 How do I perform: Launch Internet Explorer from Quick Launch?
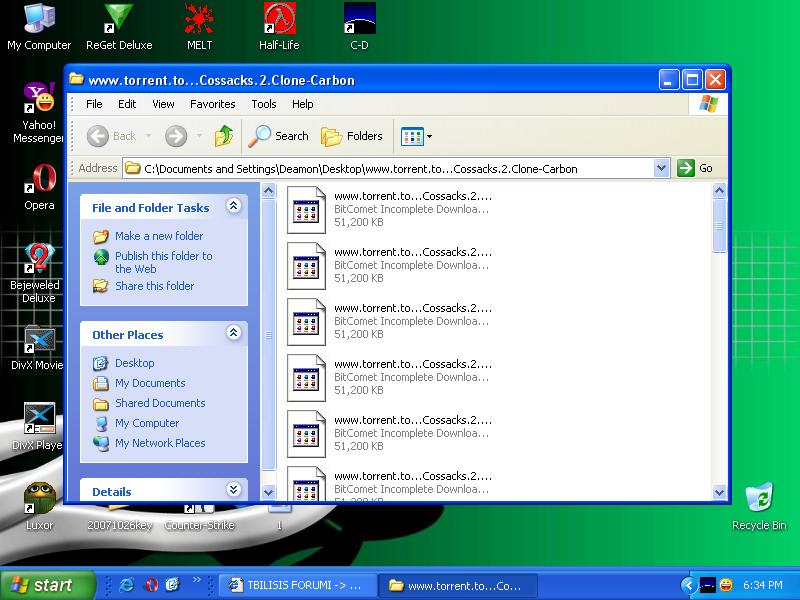(127, 585)
